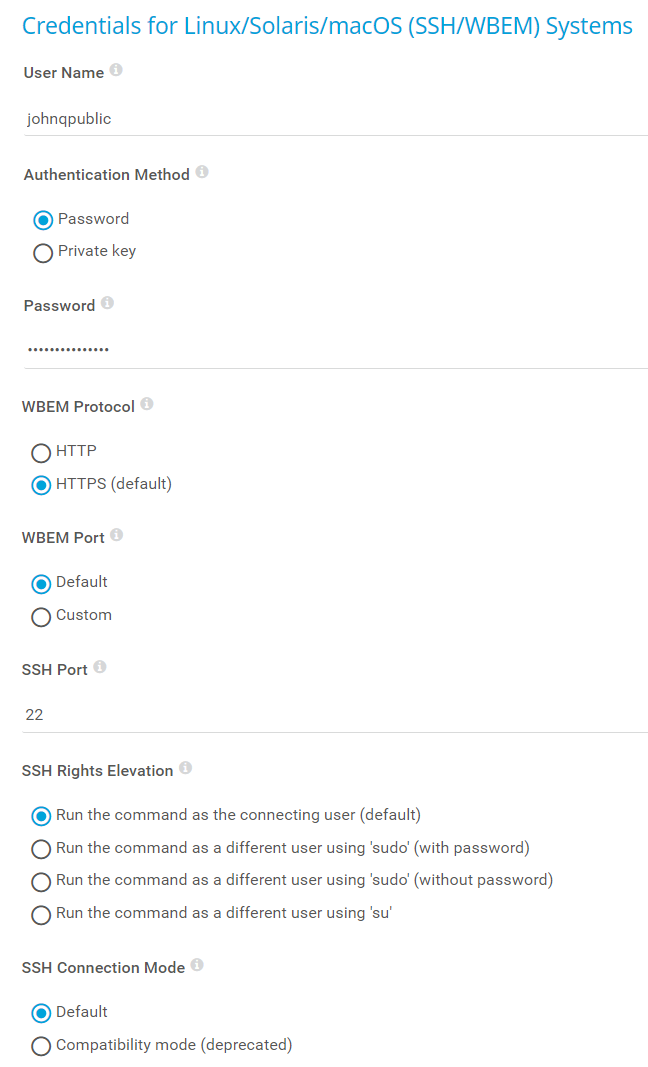Screen dimensions: 648x1067
Task: Select run command using 'su'
Action: pos(41,914)
